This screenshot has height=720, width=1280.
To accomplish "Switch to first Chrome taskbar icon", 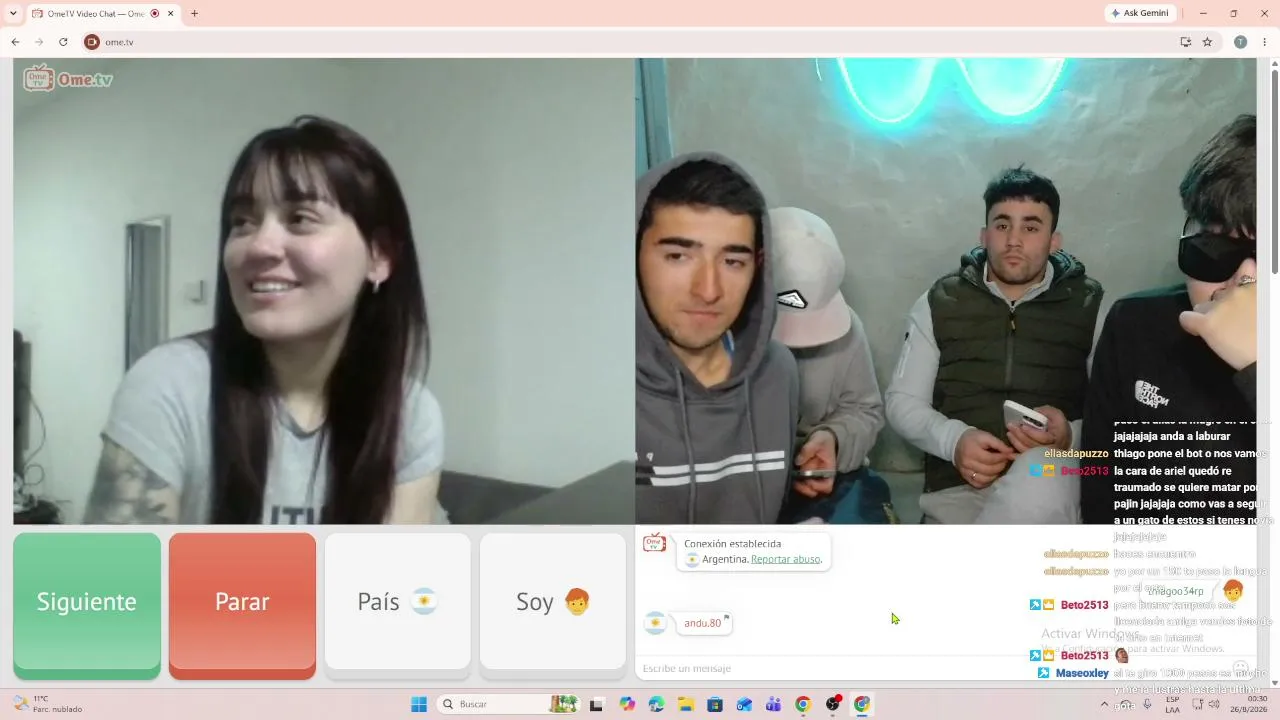I will [802, 704].
